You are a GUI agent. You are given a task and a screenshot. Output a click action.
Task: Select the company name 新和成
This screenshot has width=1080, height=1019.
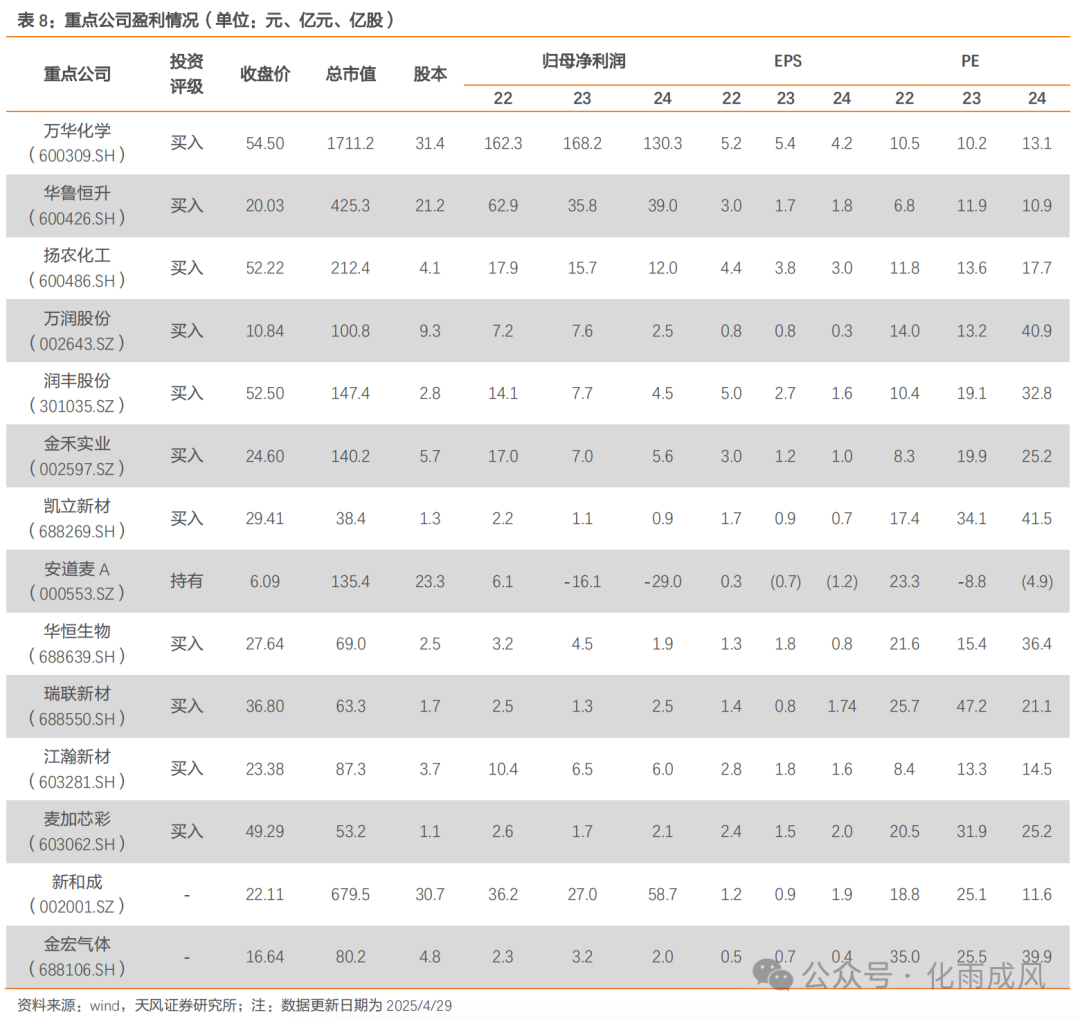tap(77, 882)
